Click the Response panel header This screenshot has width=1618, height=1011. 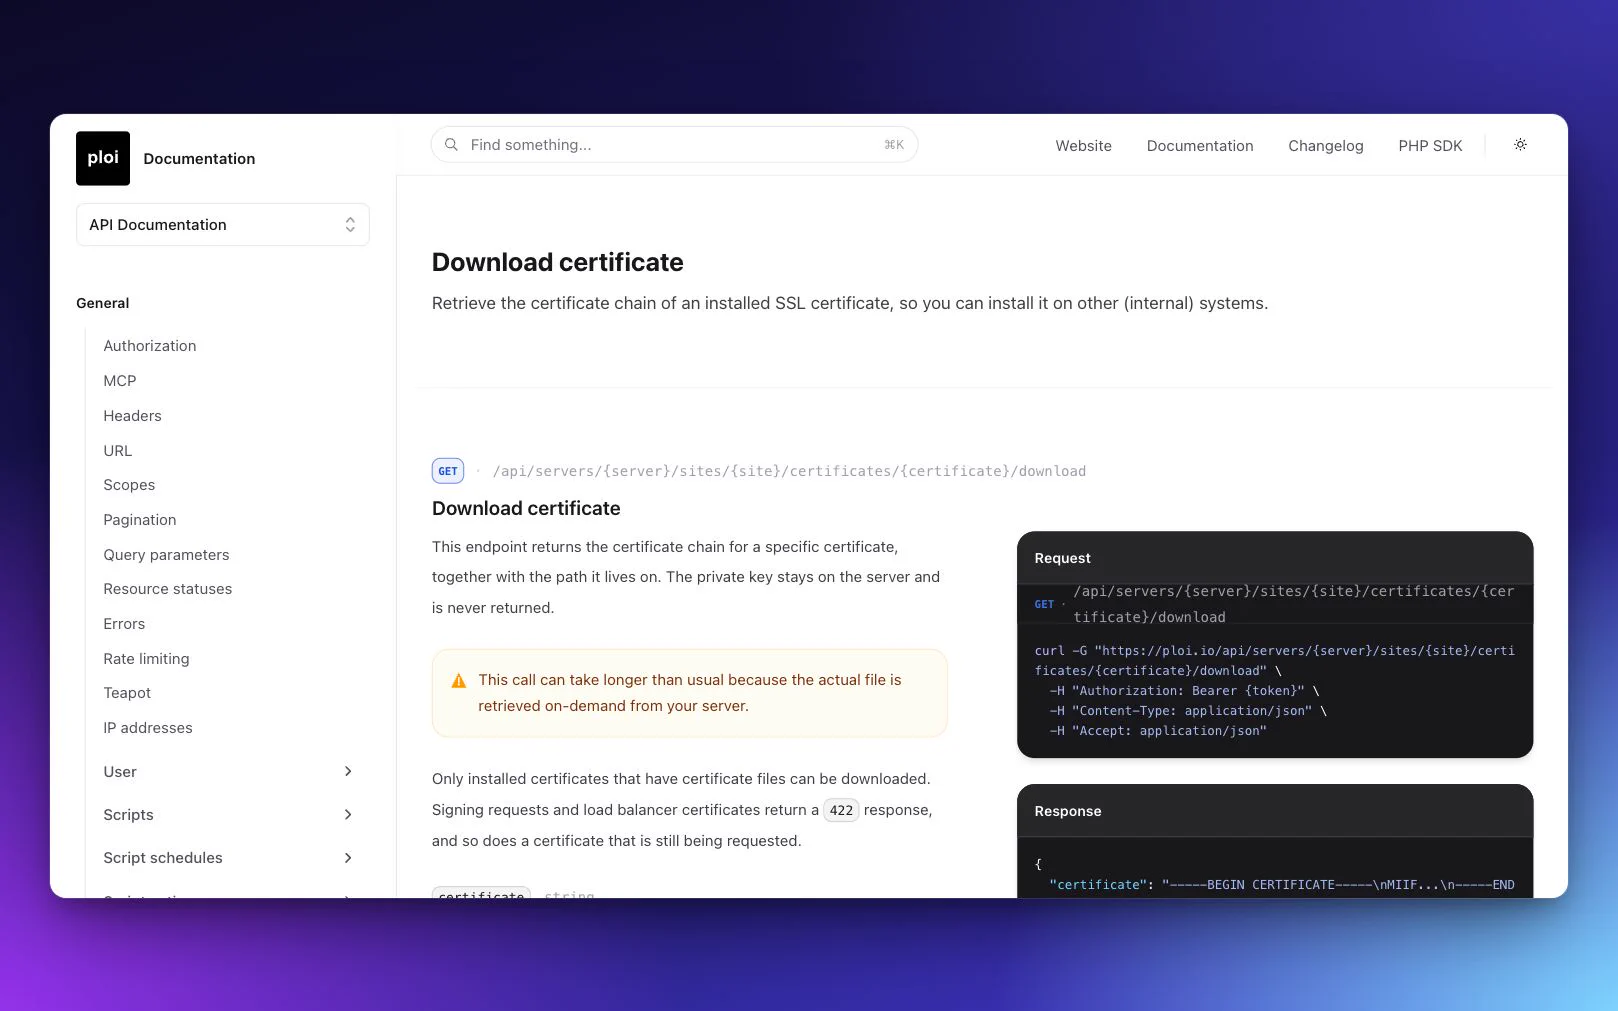tap(1275, 811)
